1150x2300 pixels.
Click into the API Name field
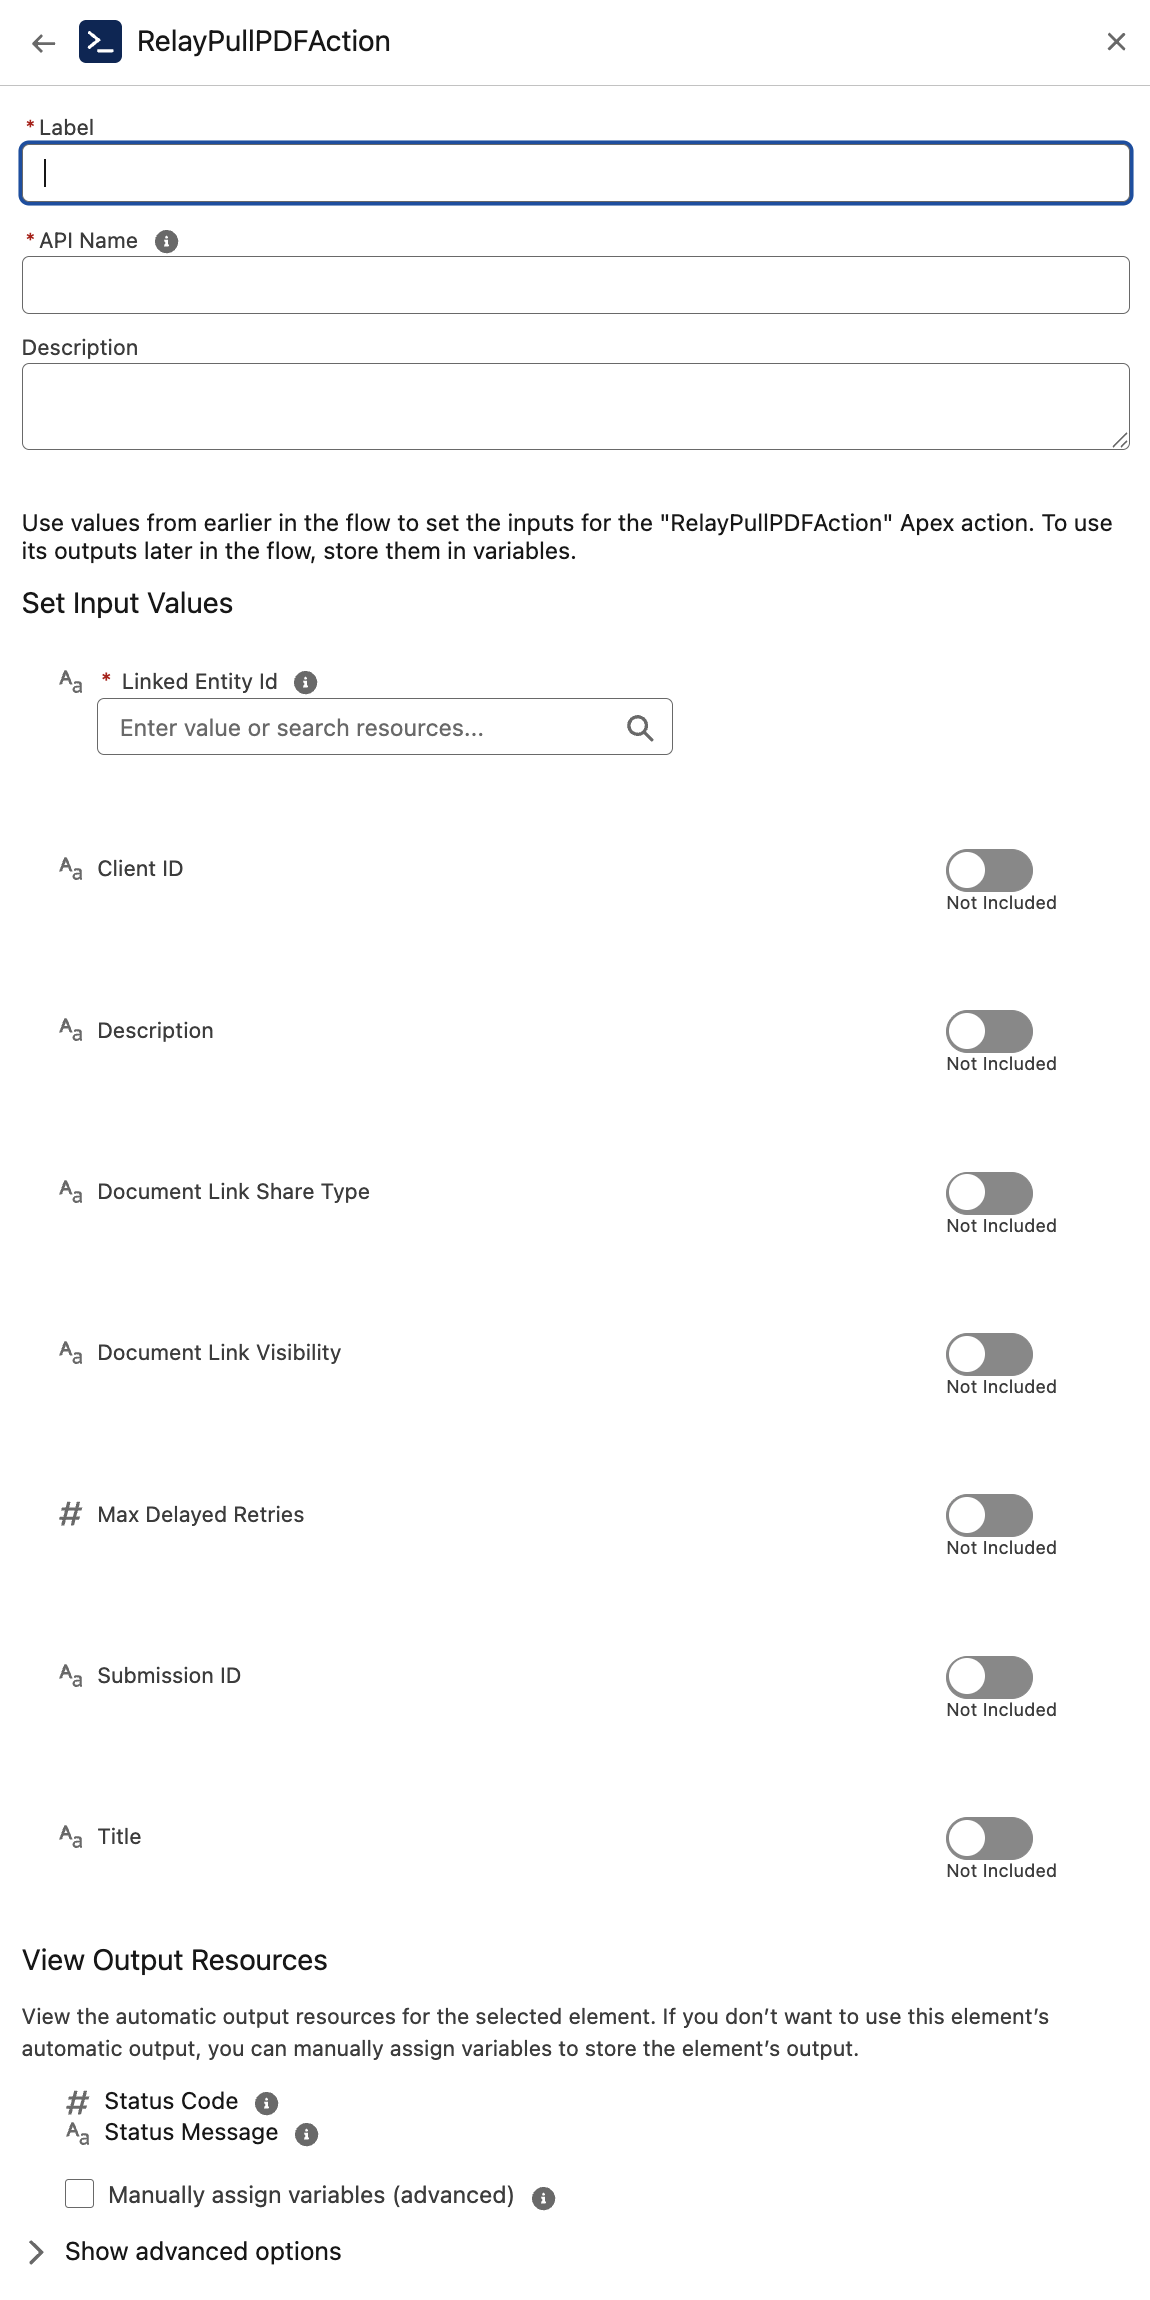pos(576,285)
